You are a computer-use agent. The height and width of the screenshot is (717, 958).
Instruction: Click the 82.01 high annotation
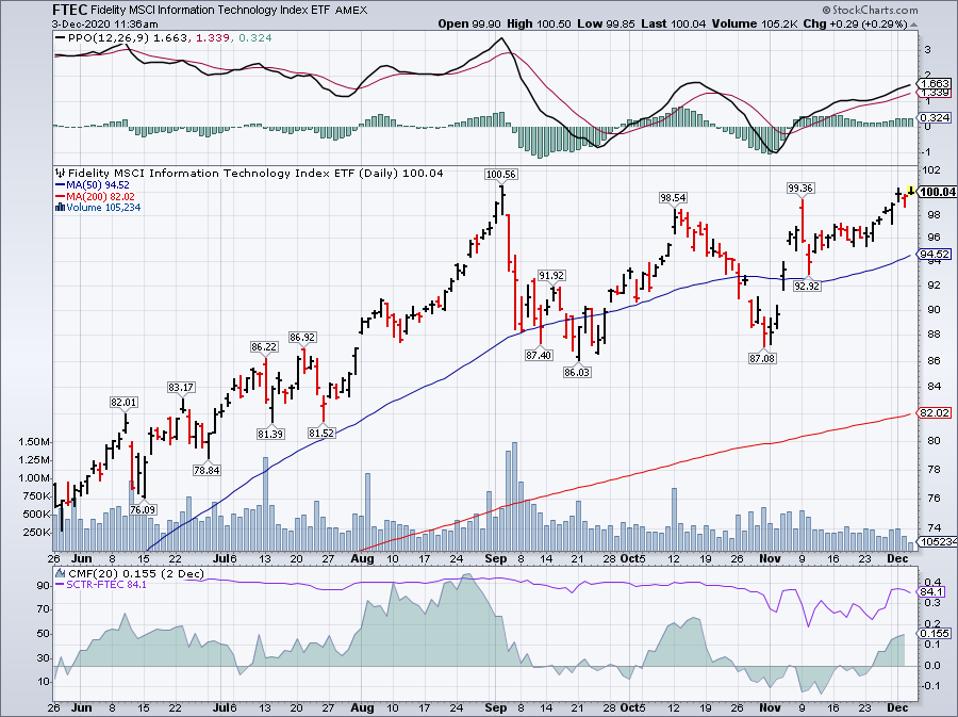coord(124,402)
